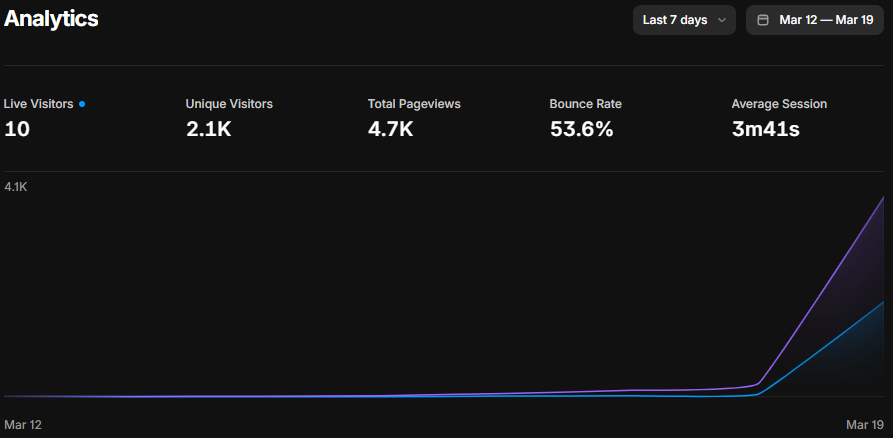Click the 4.1K y-axis label

coord(16,187)
